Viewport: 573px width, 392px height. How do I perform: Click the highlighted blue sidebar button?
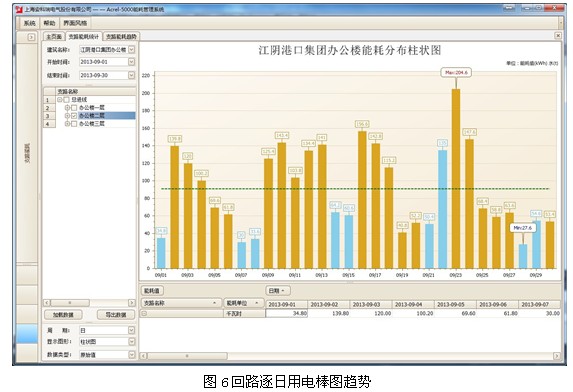tap(27, 334)
